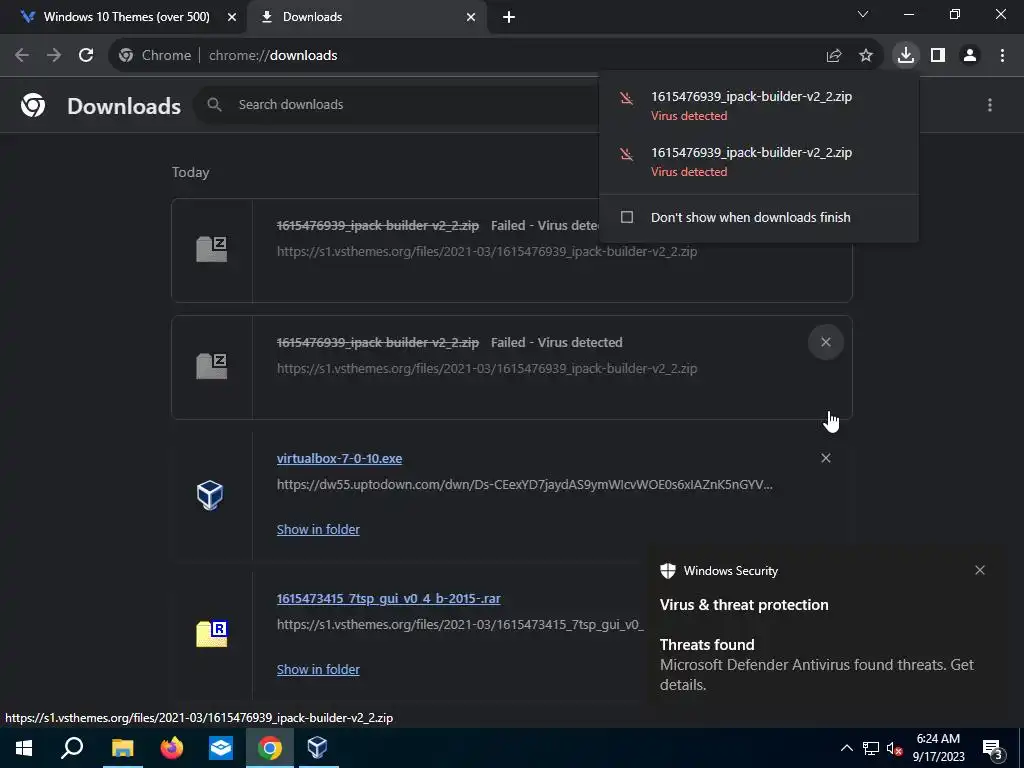This screenshot has height=768, width=1024.
Task: Click the Chrome back arrow
Action: click(x=22, y=56)
